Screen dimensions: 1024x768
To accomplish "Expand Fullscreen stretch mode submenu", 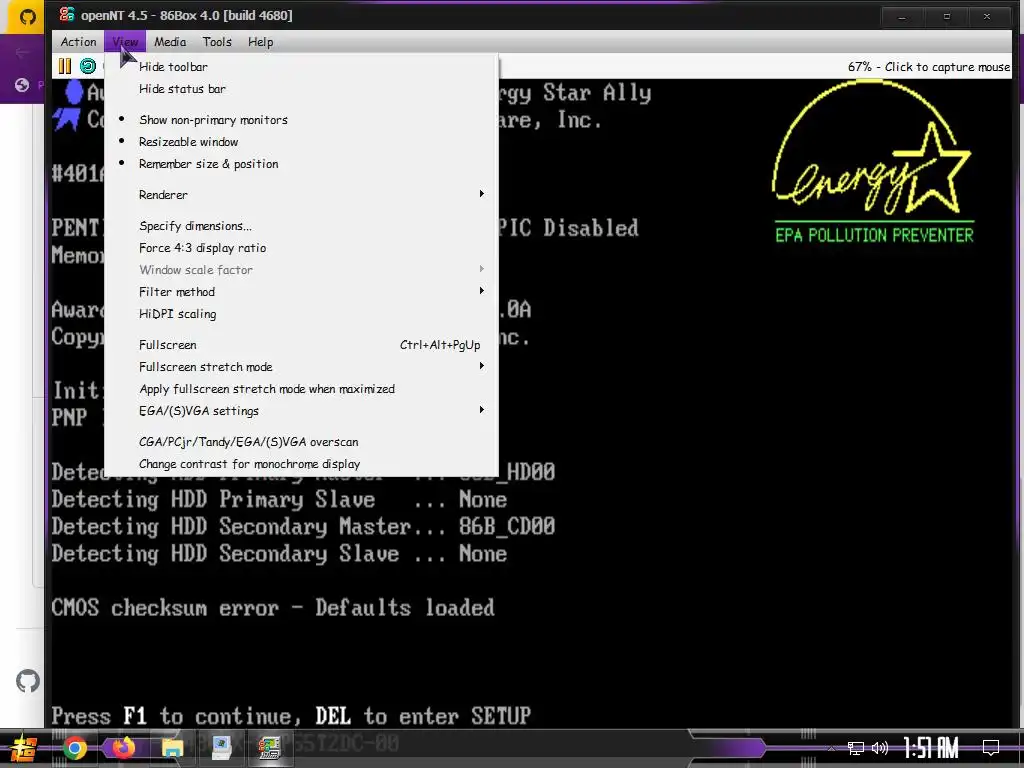I will pos(301,367).
